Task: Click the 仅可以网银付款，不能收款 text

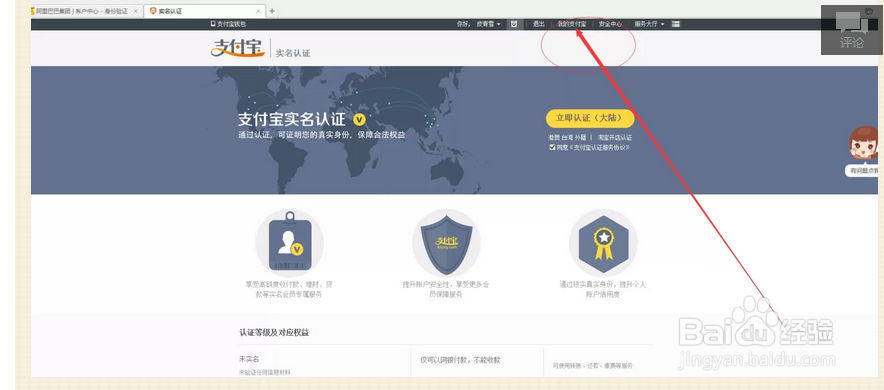Action: tap(461, 360)
